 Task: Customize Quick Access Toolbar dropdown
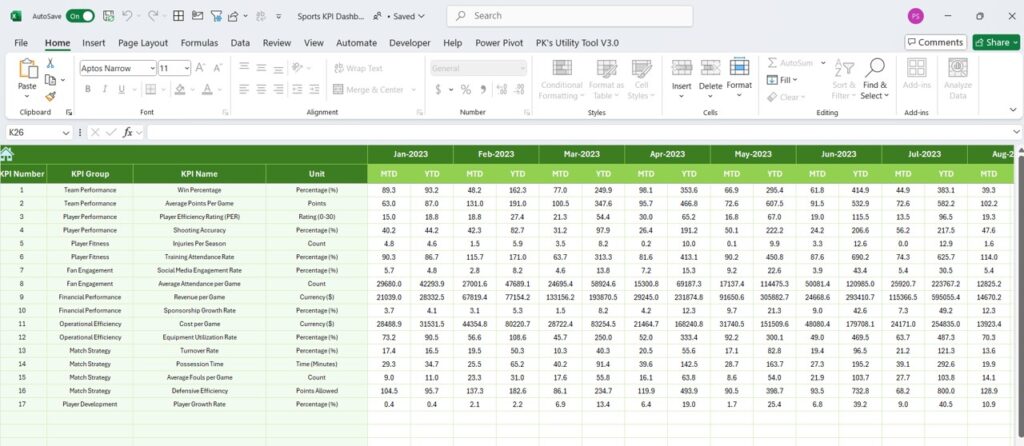pyautogui.click(x=279, y=16)
